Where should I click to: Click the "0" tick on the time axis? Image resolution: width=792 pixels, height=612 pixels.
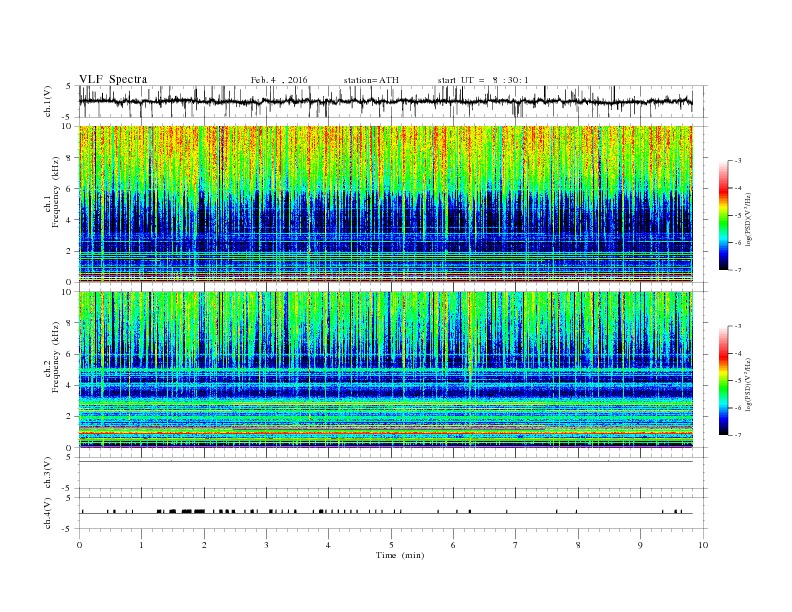click(79, 545)
